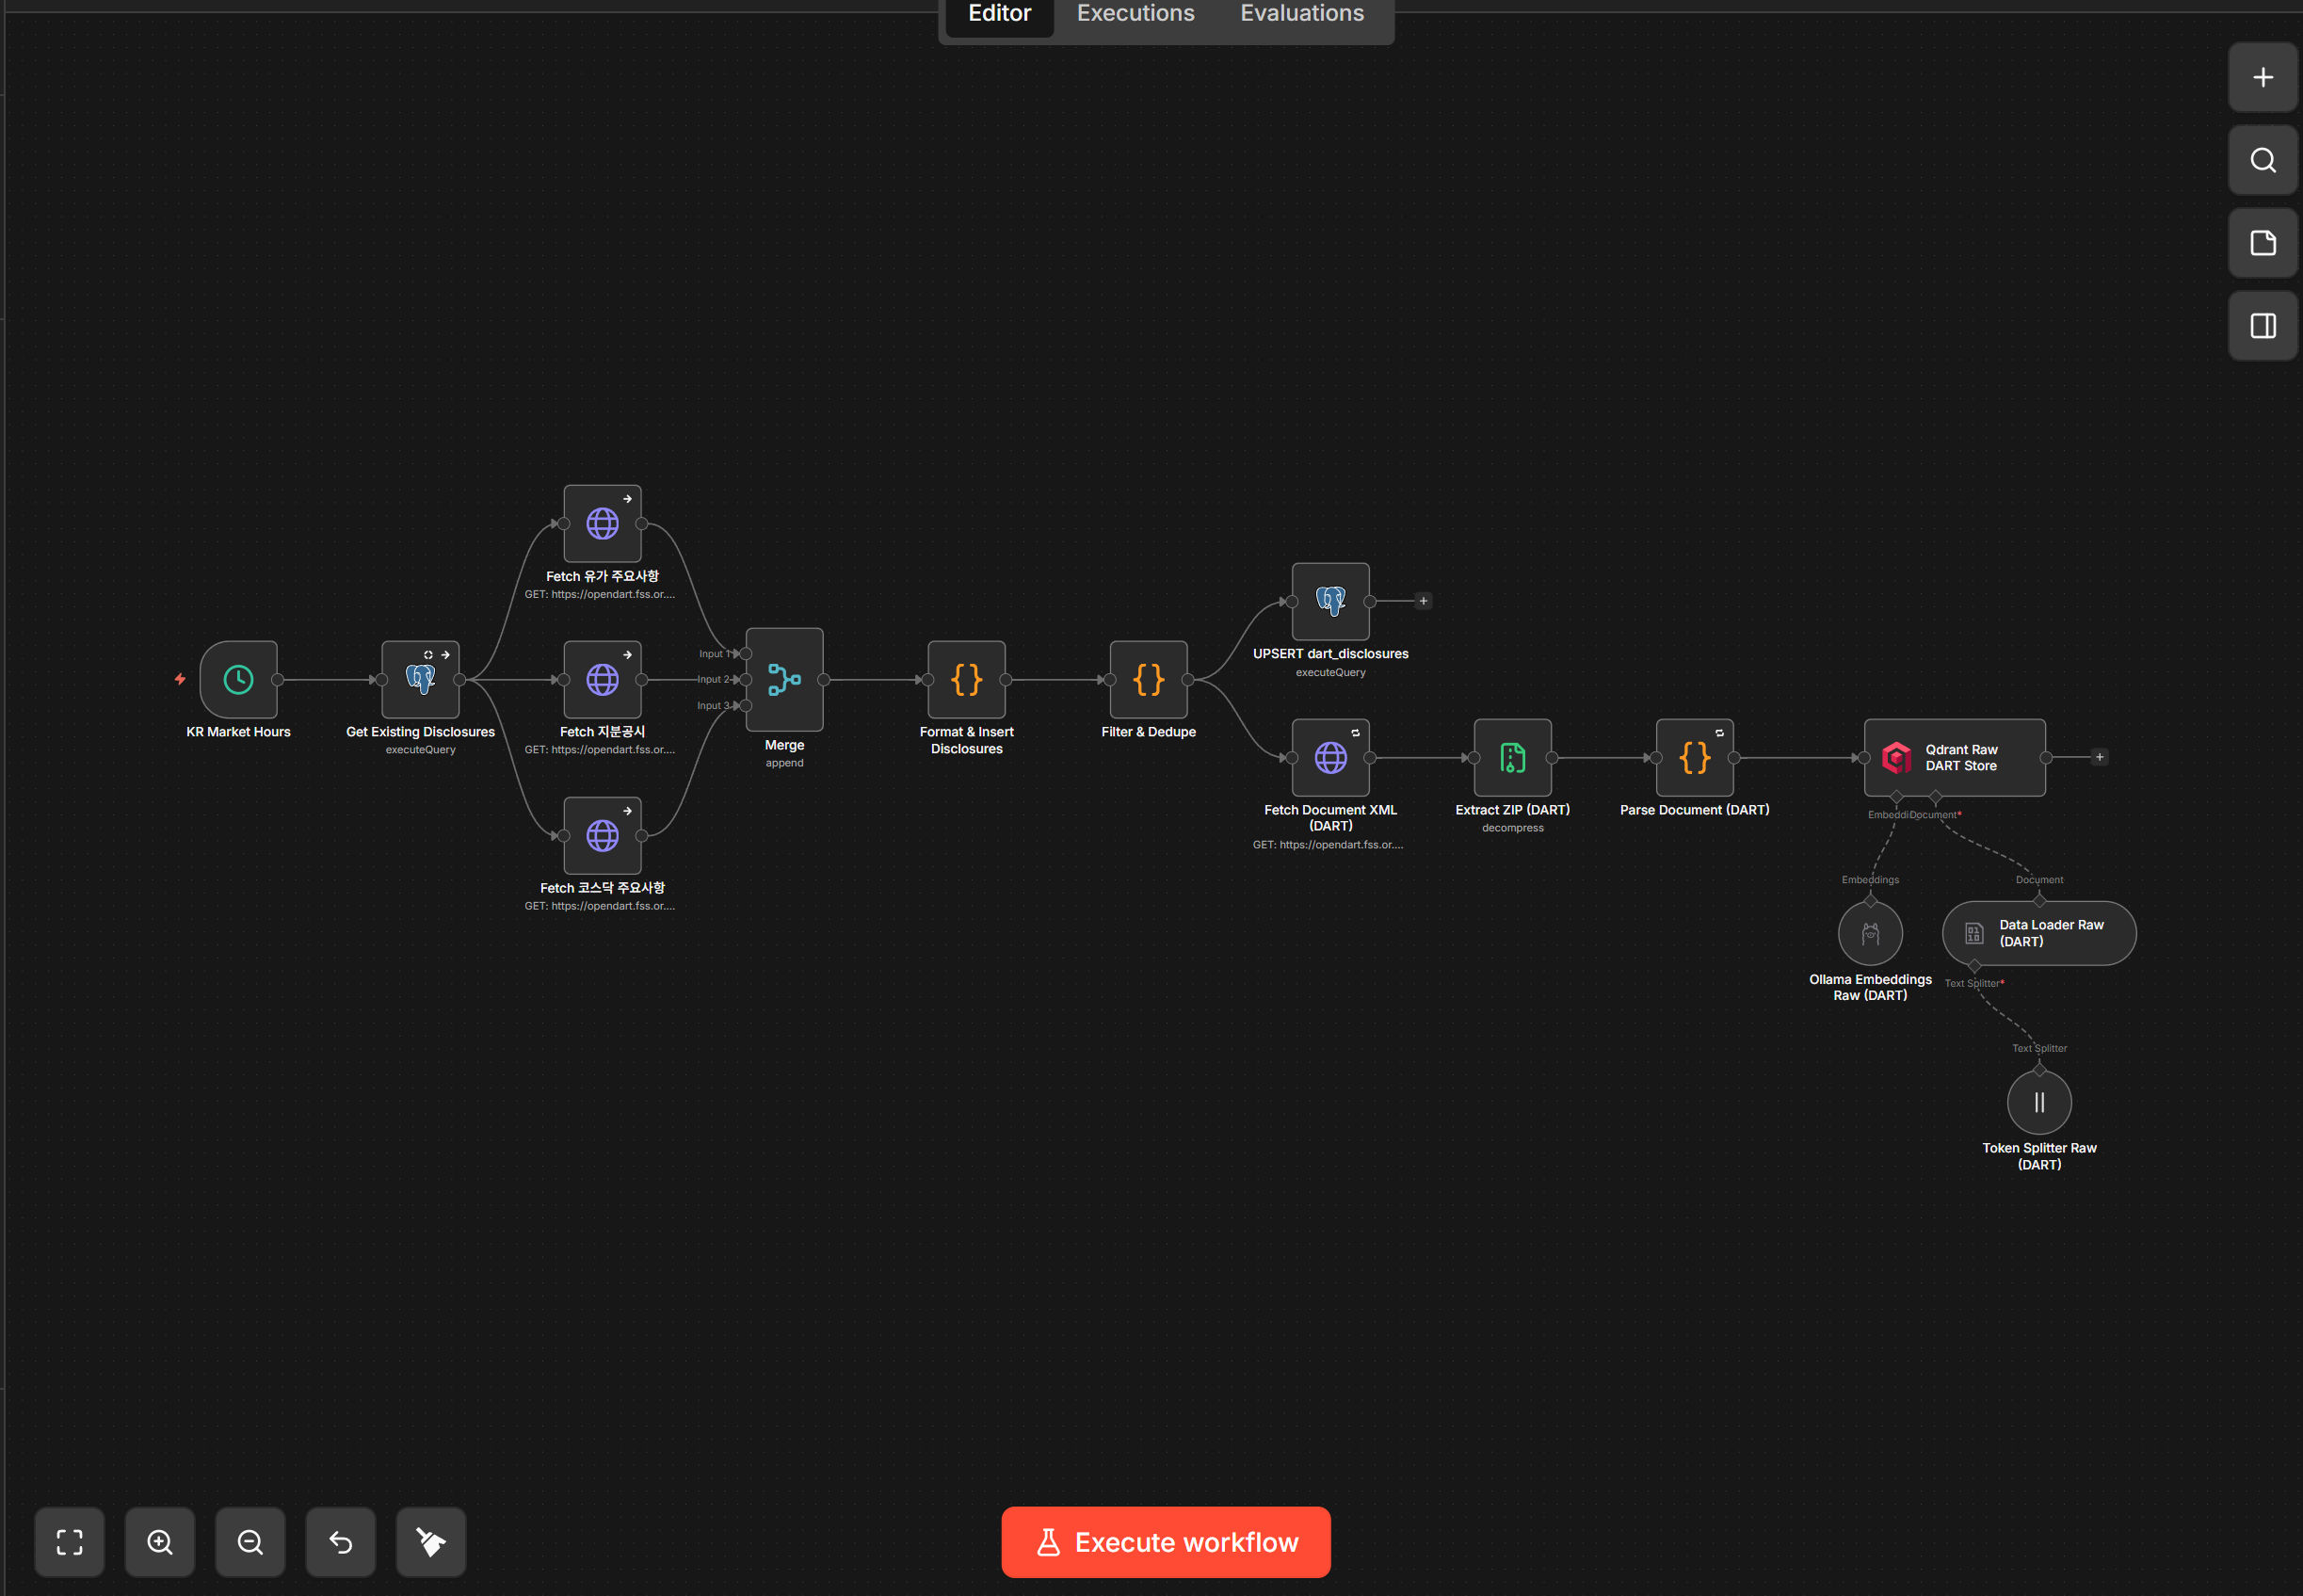Click the undo arrow button
Screen dimensions: 2303x1596
tap(341, 1542)
